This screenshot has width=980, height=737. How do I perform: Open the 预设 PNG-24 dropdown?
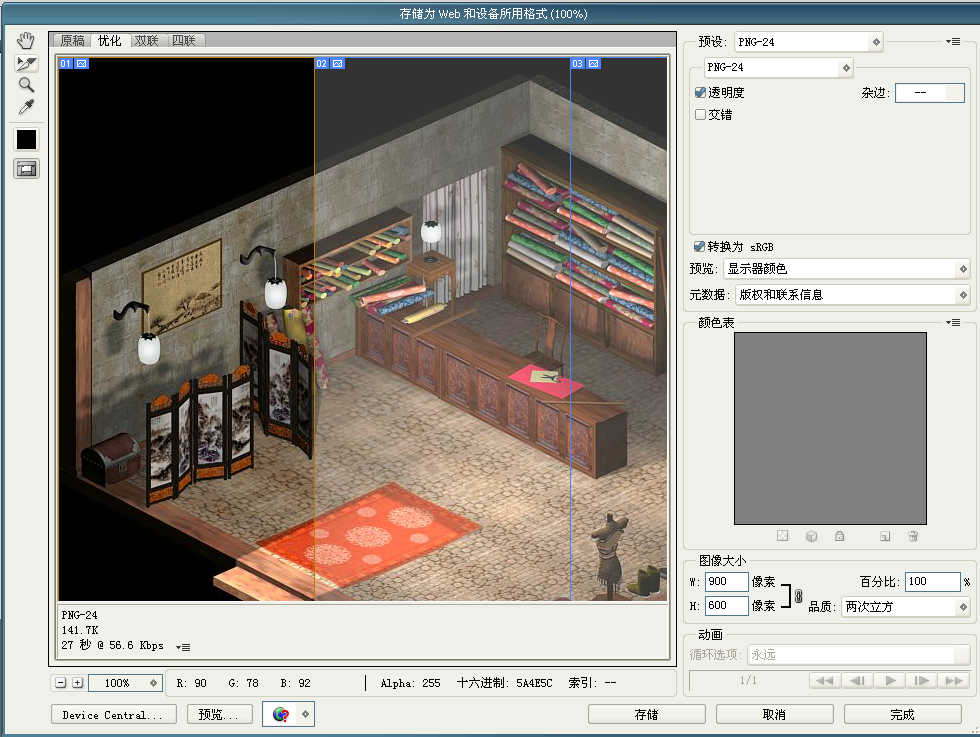coord(809,42)
